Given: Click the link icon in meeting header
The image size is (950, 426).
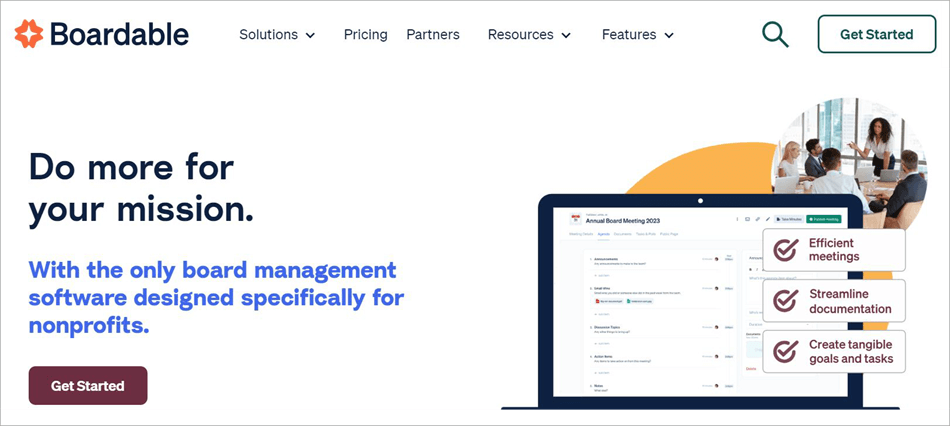Looking at the screenshot, I should 758,219.
